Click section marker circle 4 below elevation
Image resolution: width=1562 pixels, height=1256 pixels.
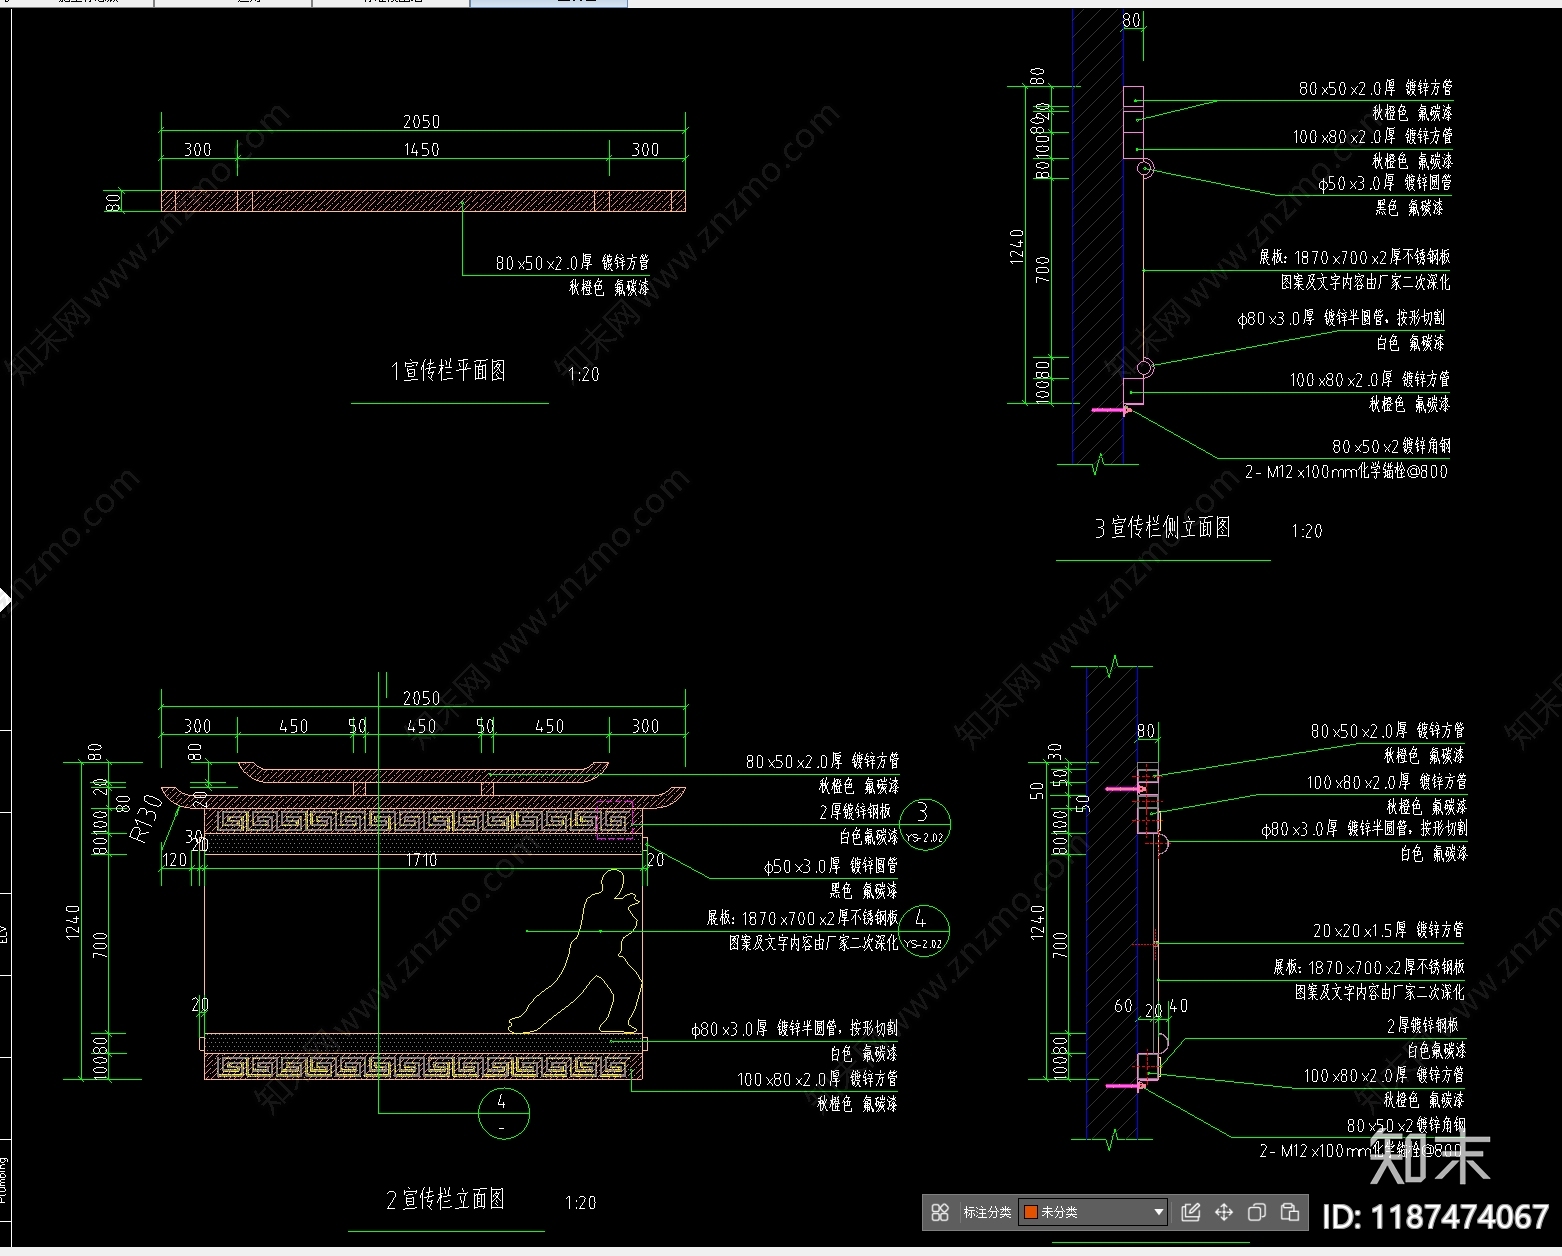pos(502,1113)
